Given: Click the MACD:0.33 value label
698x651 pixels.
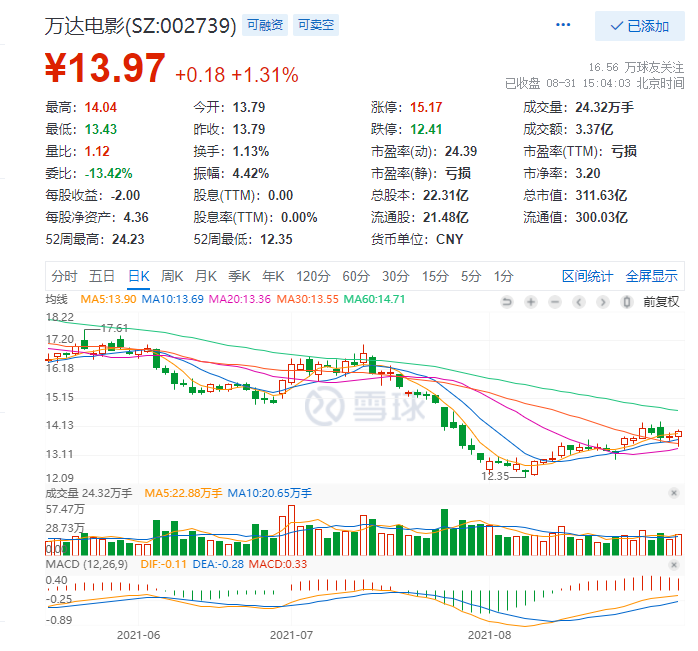Looking at the screenshot, I should (x=278, y=564).
